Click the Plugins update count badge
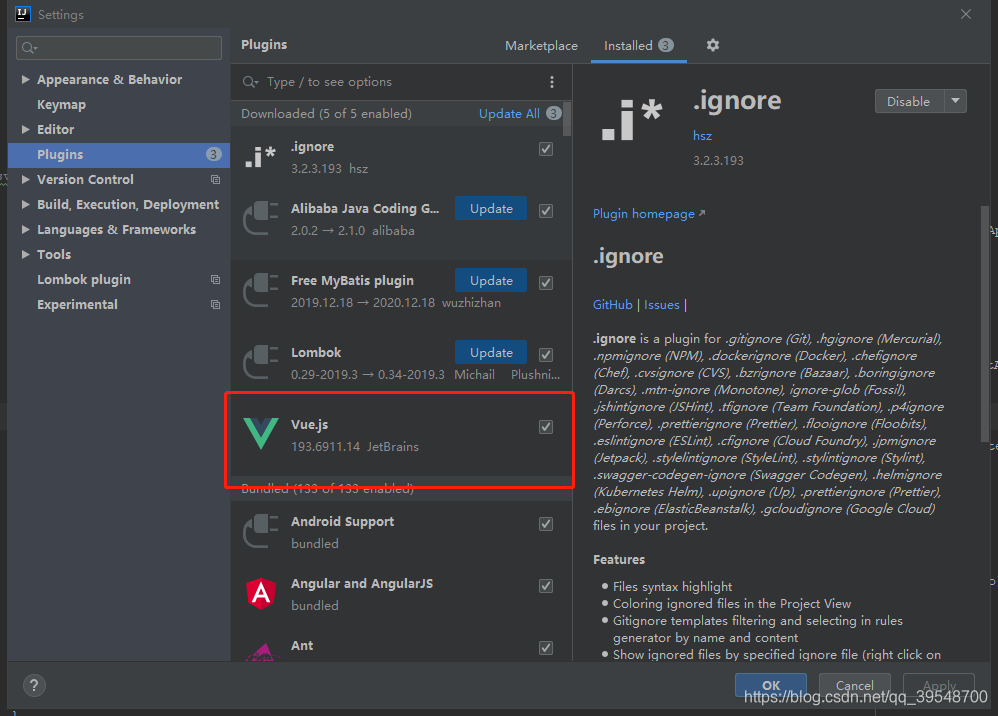This screenshot has width=998, height=716. [x=214, y=155]
